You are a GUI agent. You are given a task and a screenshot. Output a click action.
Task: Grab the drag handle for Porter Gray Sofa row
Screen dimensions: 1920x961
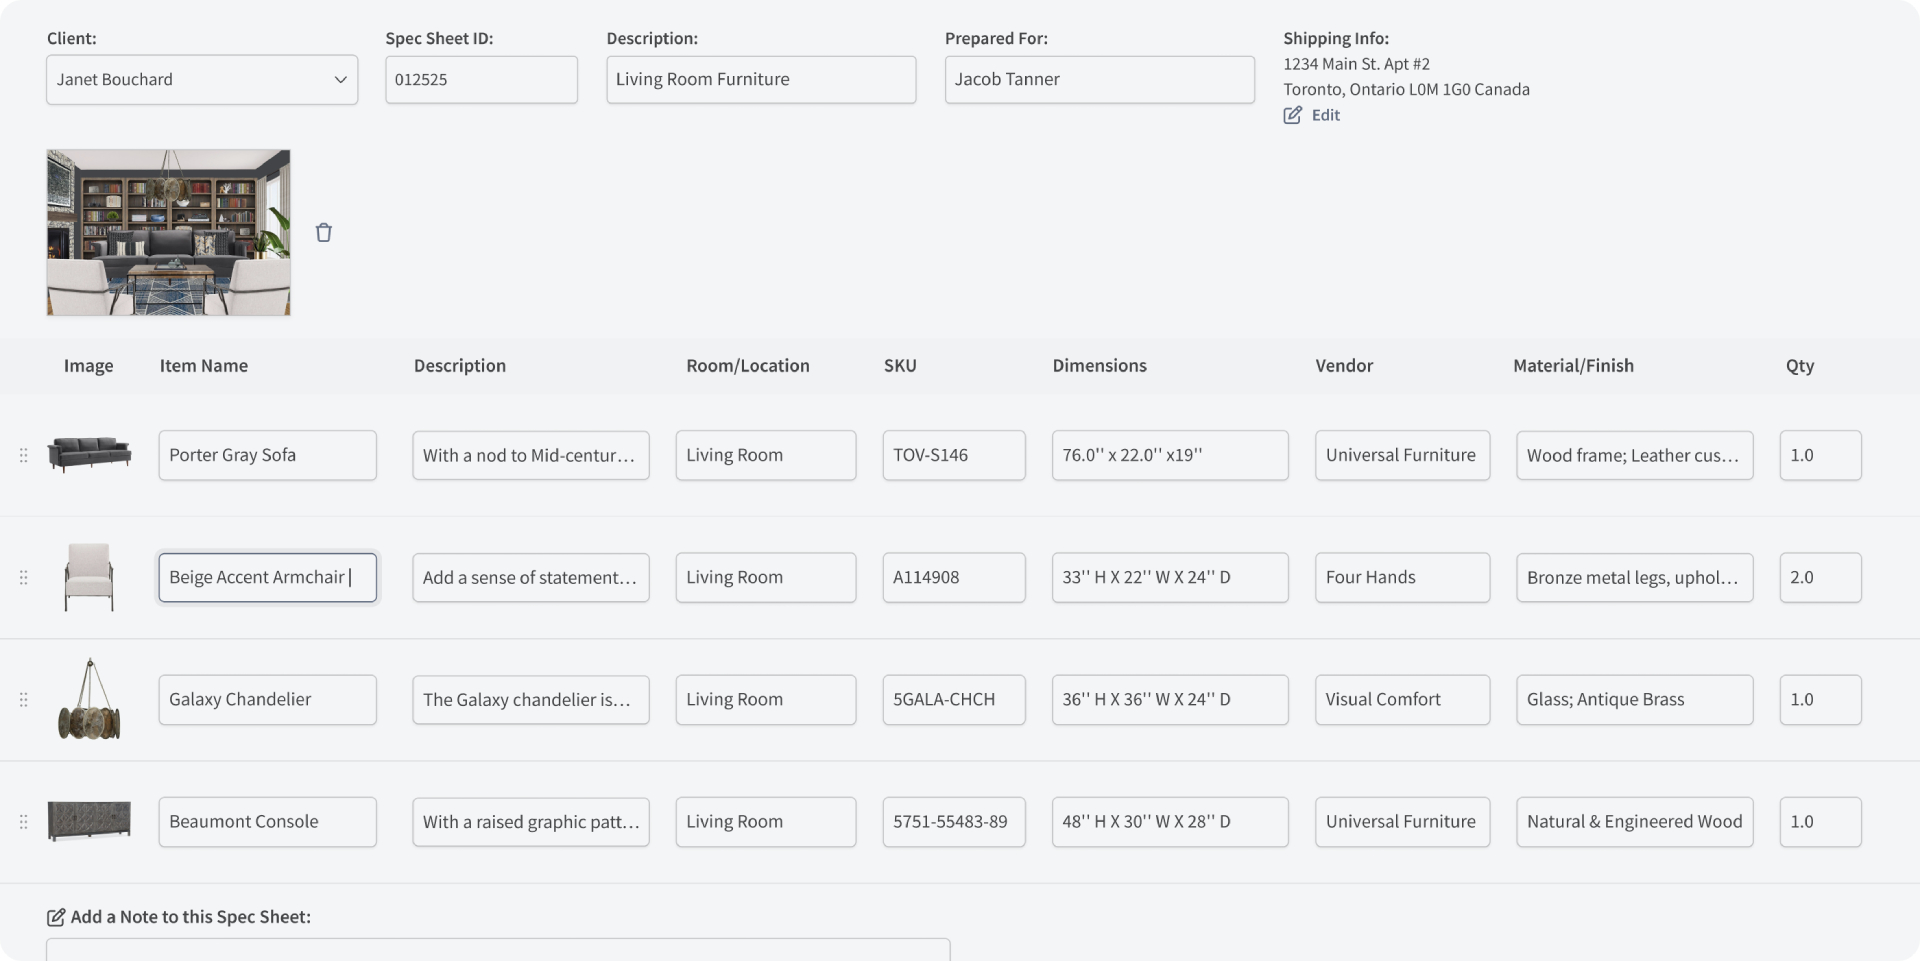coord(23,455)
